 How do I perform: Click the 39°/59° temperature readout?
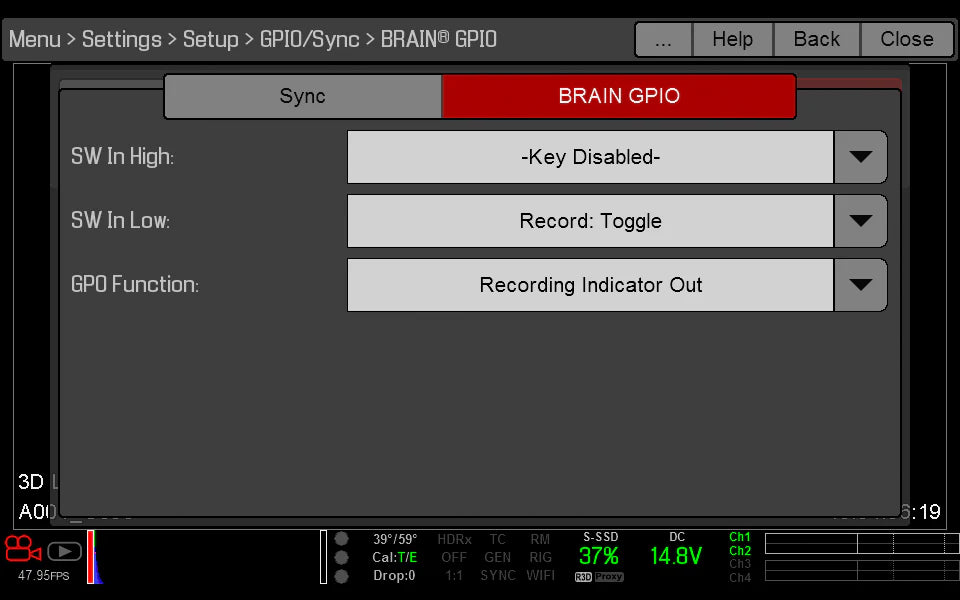[x=394, y=540]
